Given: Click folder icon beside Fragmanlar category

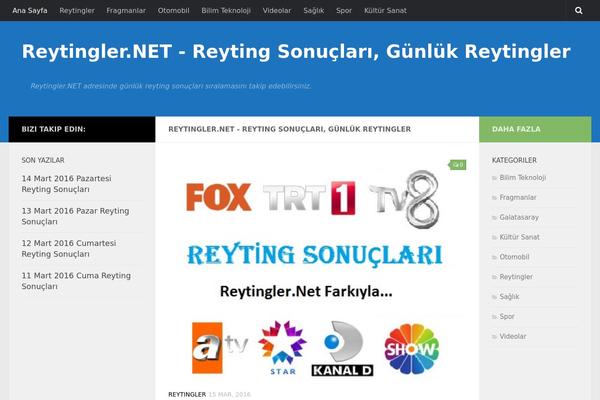Looking at the screenshot, I should (x=494, y=198).
